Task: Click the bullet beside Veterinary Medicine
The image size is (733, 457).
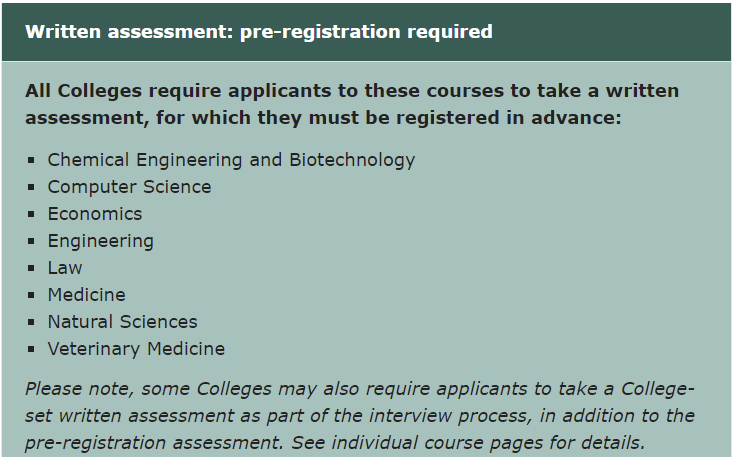Action: tap(32, 349)
